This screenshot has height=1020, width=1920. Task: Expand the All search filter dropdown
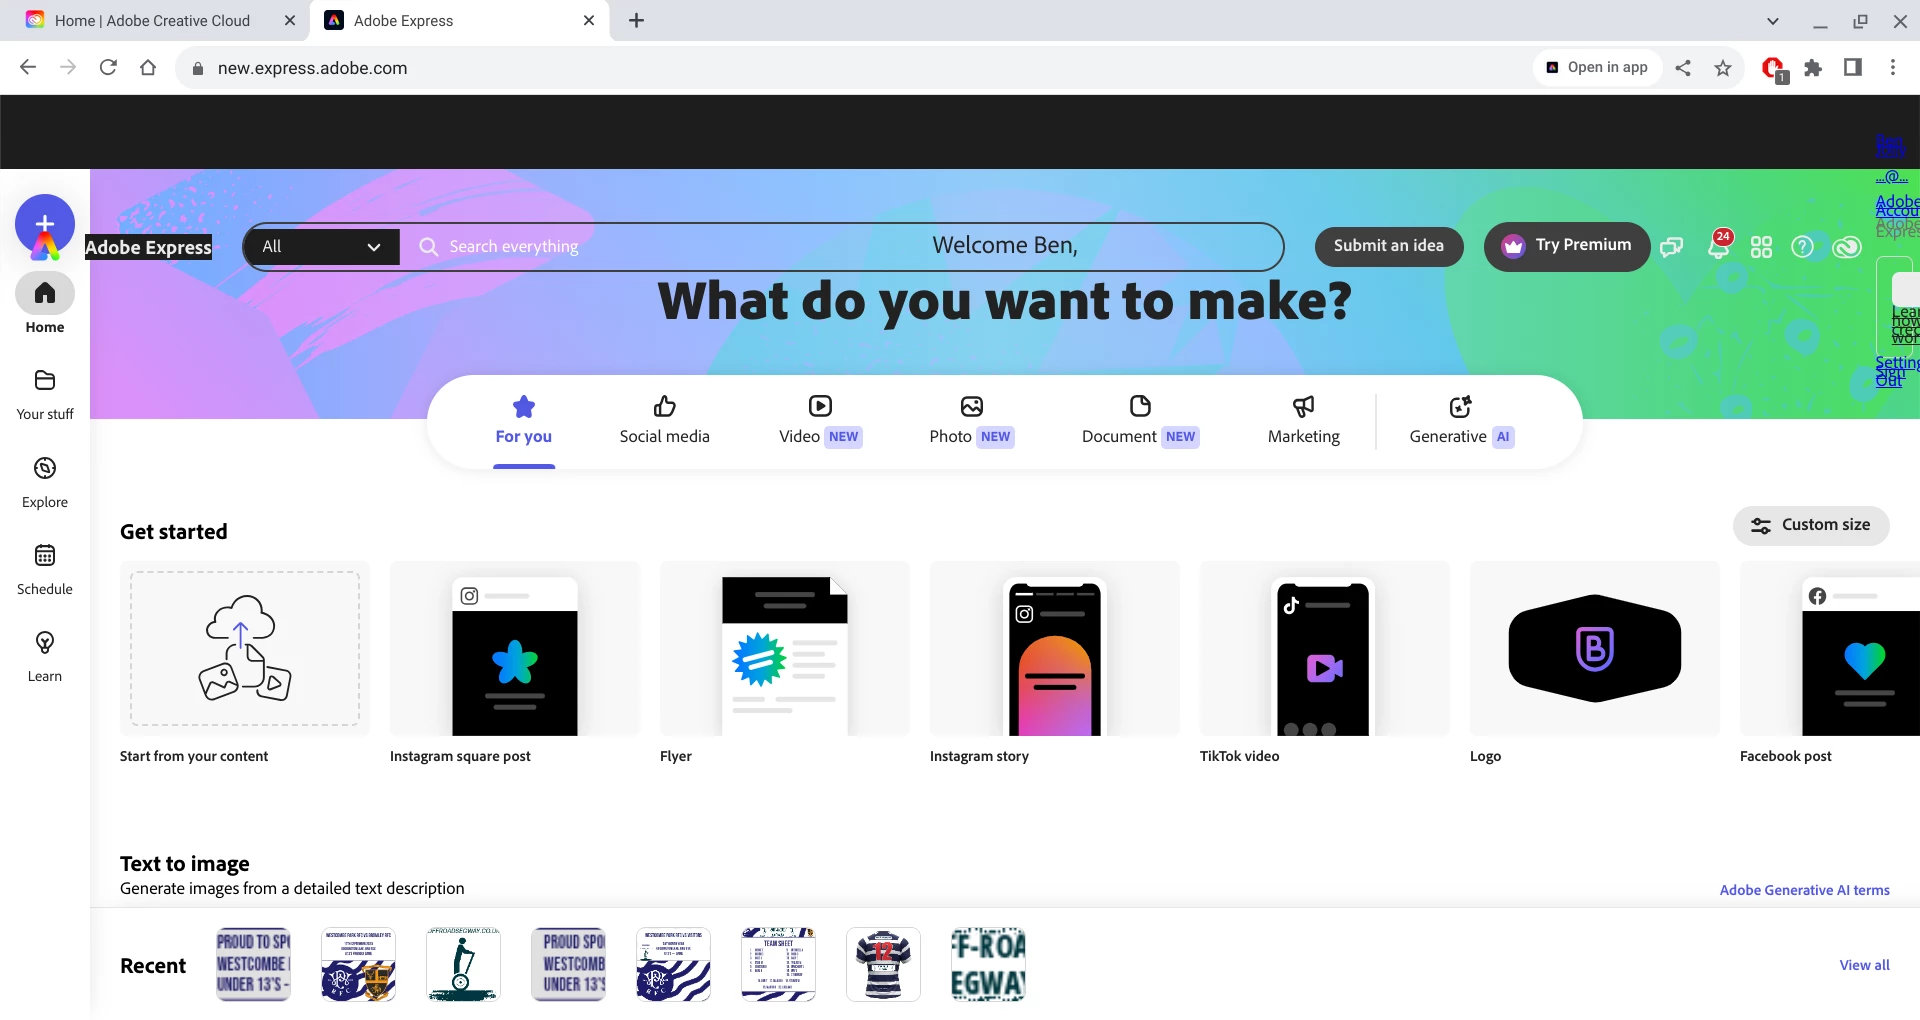(321, 247)
